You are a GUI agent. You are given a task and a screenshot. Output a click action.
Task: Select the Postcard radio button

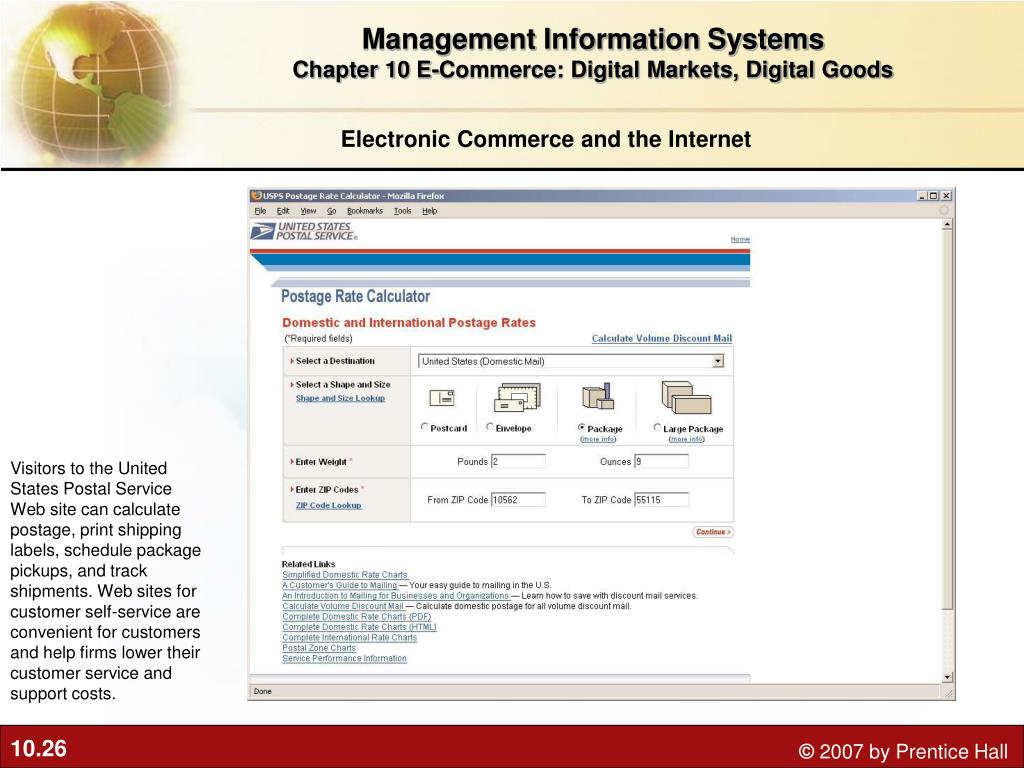coord(424,427)
